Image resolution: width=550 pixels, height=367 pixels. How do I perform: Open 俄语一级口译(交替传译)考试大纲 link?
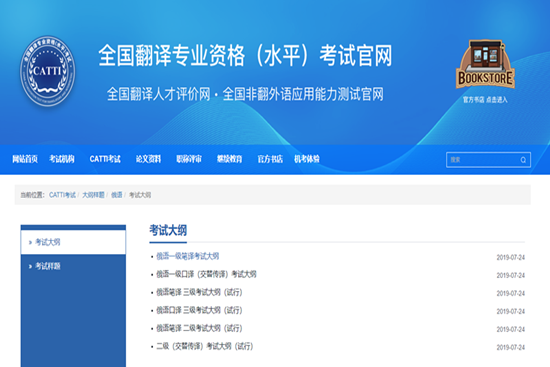[x=206, y=274]
